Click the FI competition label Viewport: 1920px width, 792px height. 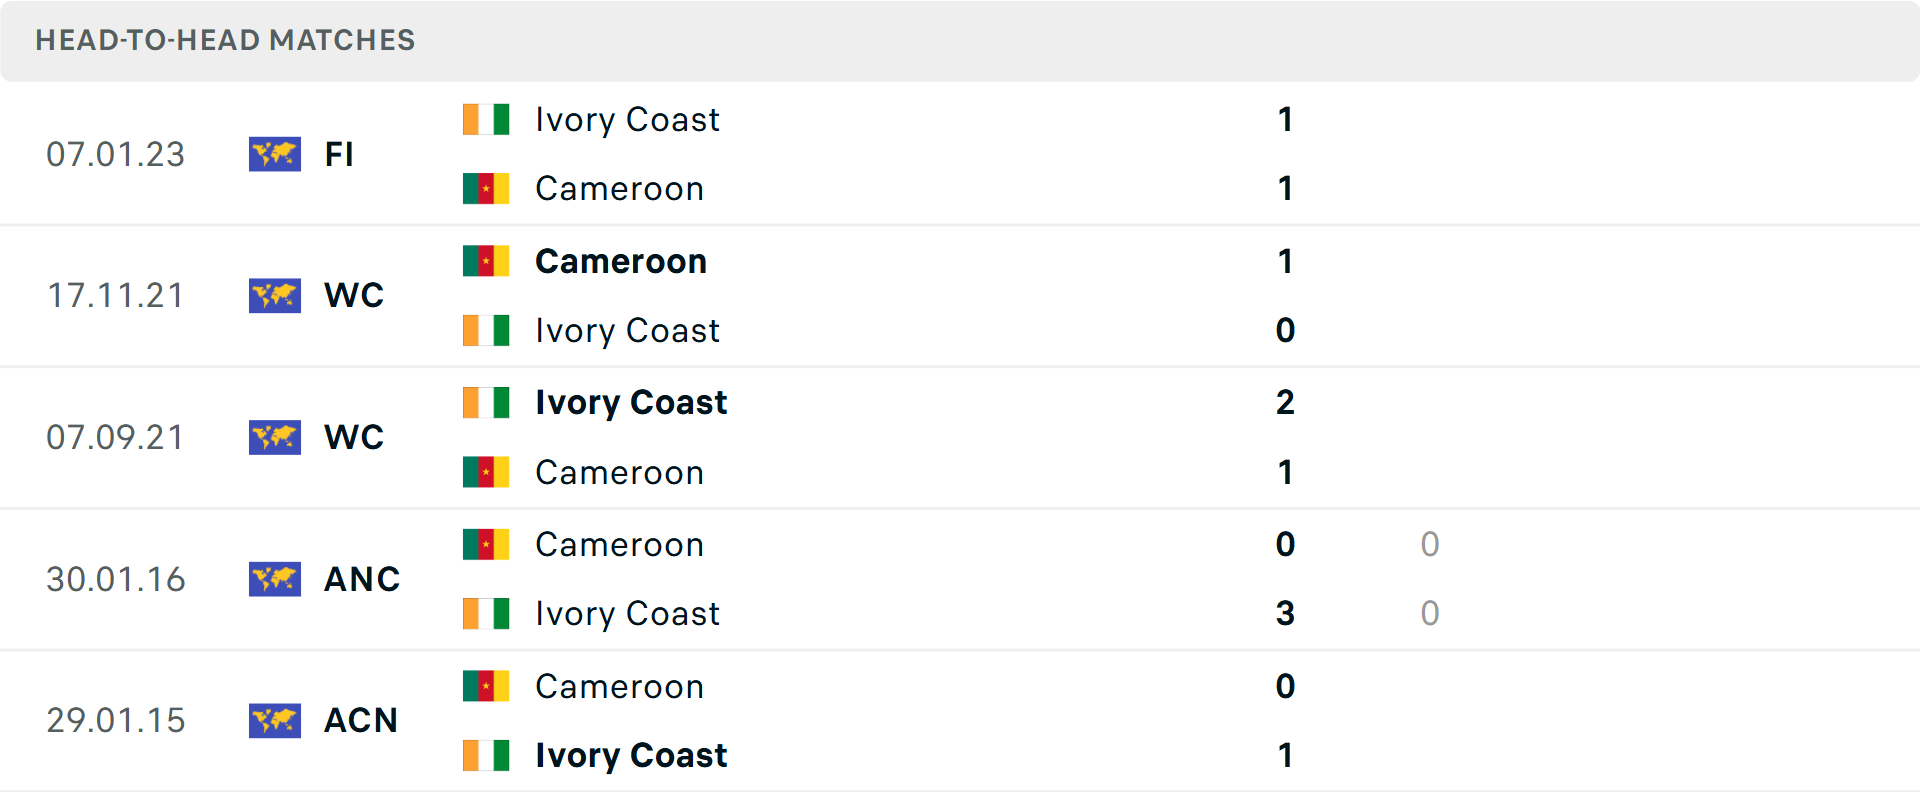pyautogui.click(x=339, y=155)
